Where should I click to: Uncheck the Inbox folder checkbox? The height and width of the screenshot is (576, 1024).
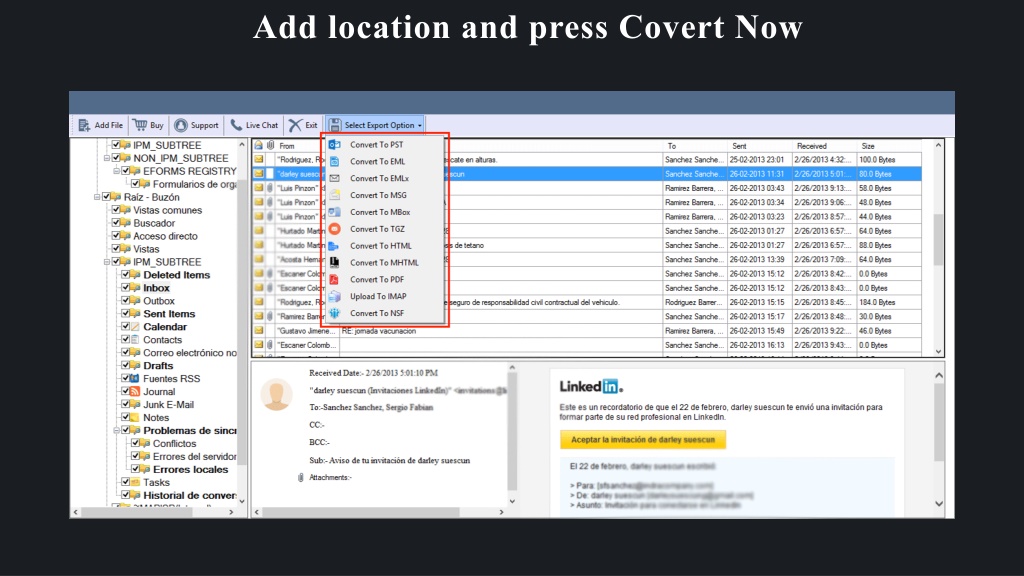(x=125, y=288)
